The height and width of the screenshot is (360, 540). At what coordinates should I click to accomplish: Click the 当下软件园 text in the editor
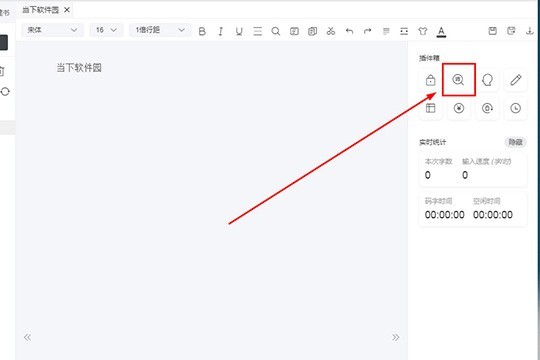click(79, 68)
